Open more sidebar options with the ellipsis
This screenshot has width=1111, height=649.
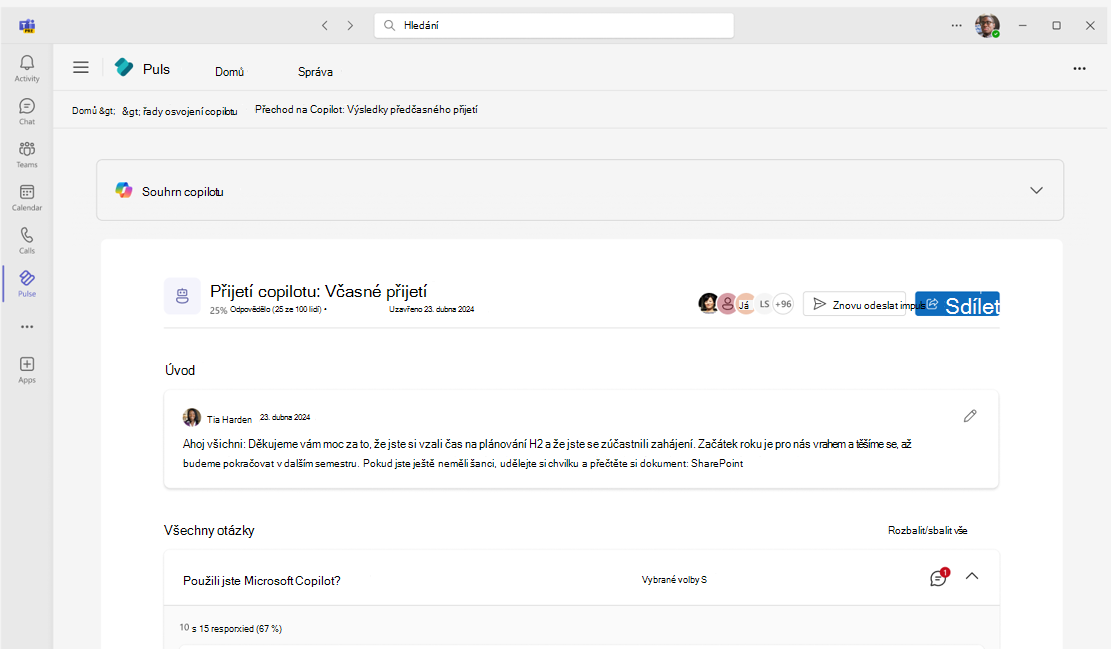[x=26, y=325]
